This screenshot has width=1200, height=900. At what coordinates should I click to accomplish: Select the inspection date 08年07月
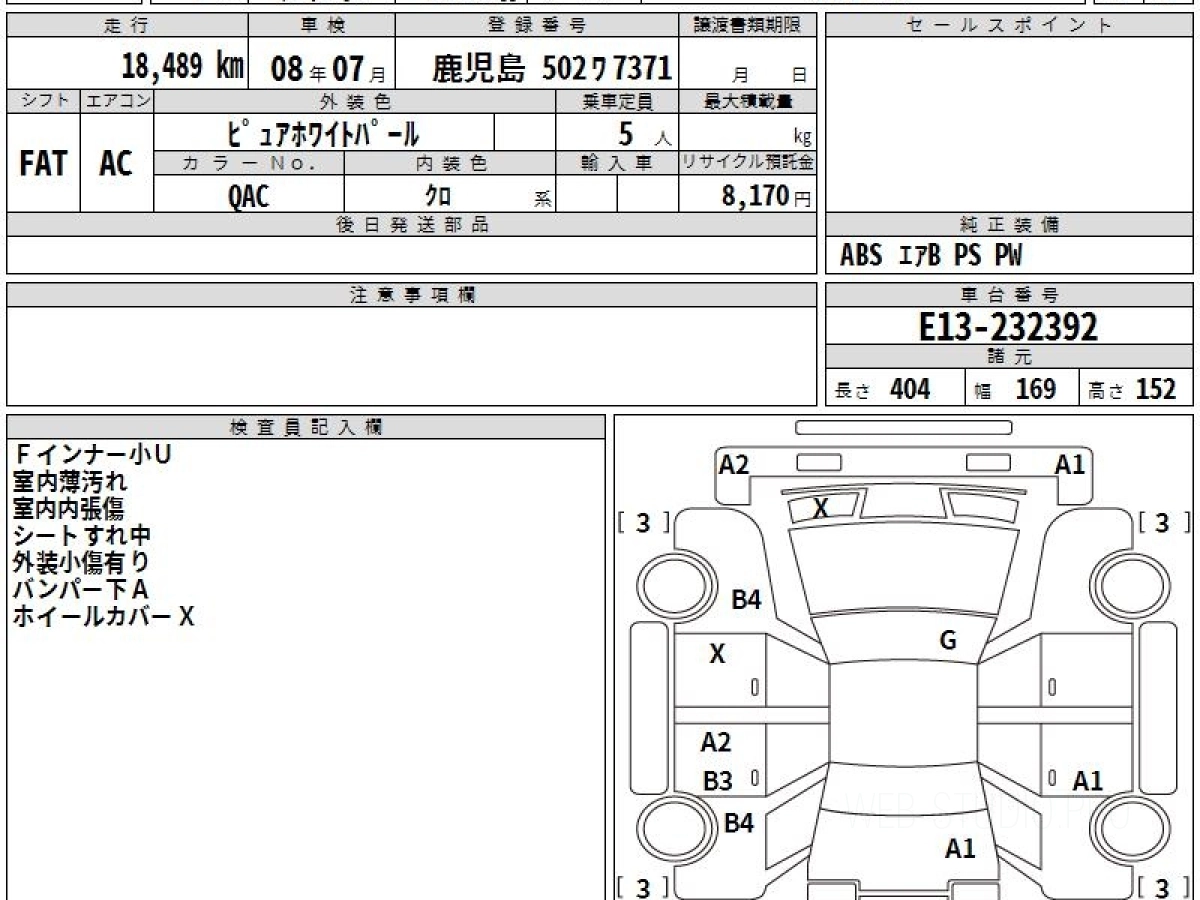[x=328, y=69]
